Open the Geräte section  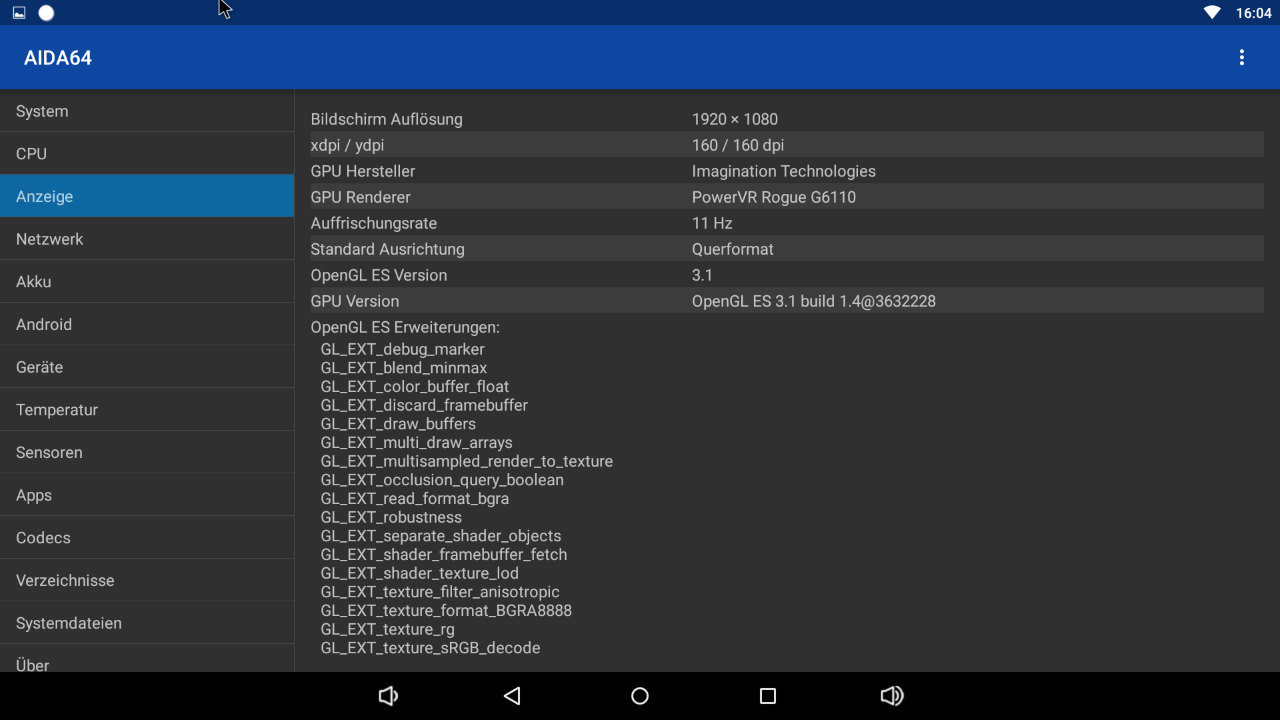coord(147,367)
